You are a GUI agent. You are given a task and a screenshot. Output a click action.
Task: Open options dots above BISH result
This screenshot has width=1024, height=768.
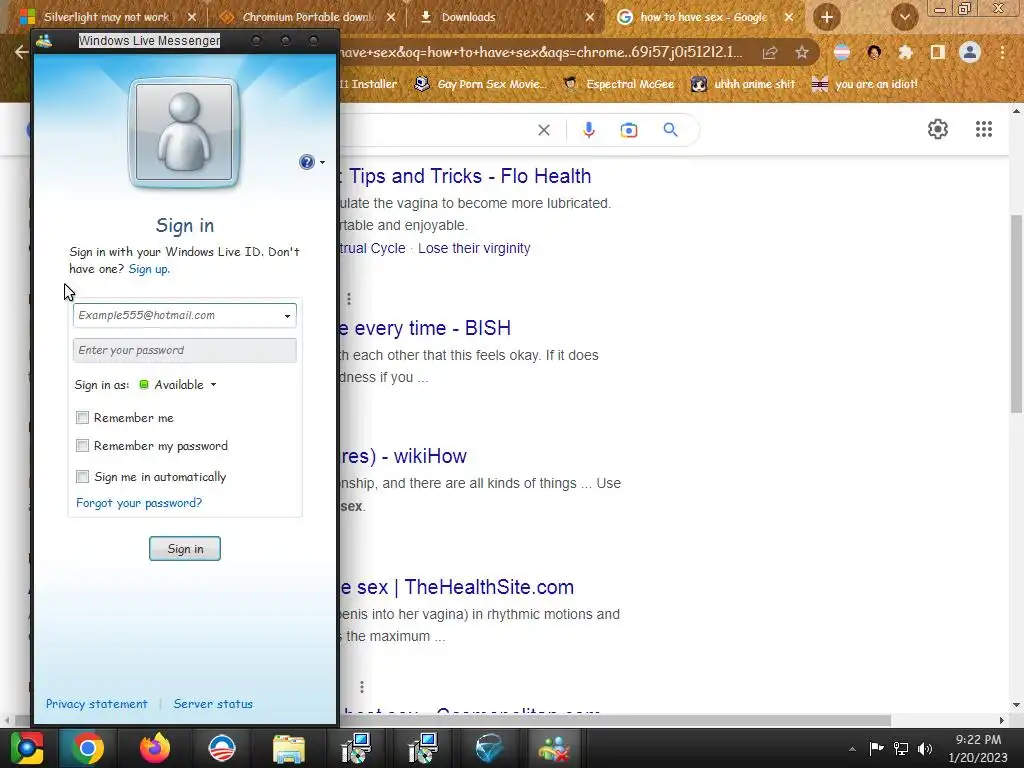pyautogui.click(x=349, y=298)
